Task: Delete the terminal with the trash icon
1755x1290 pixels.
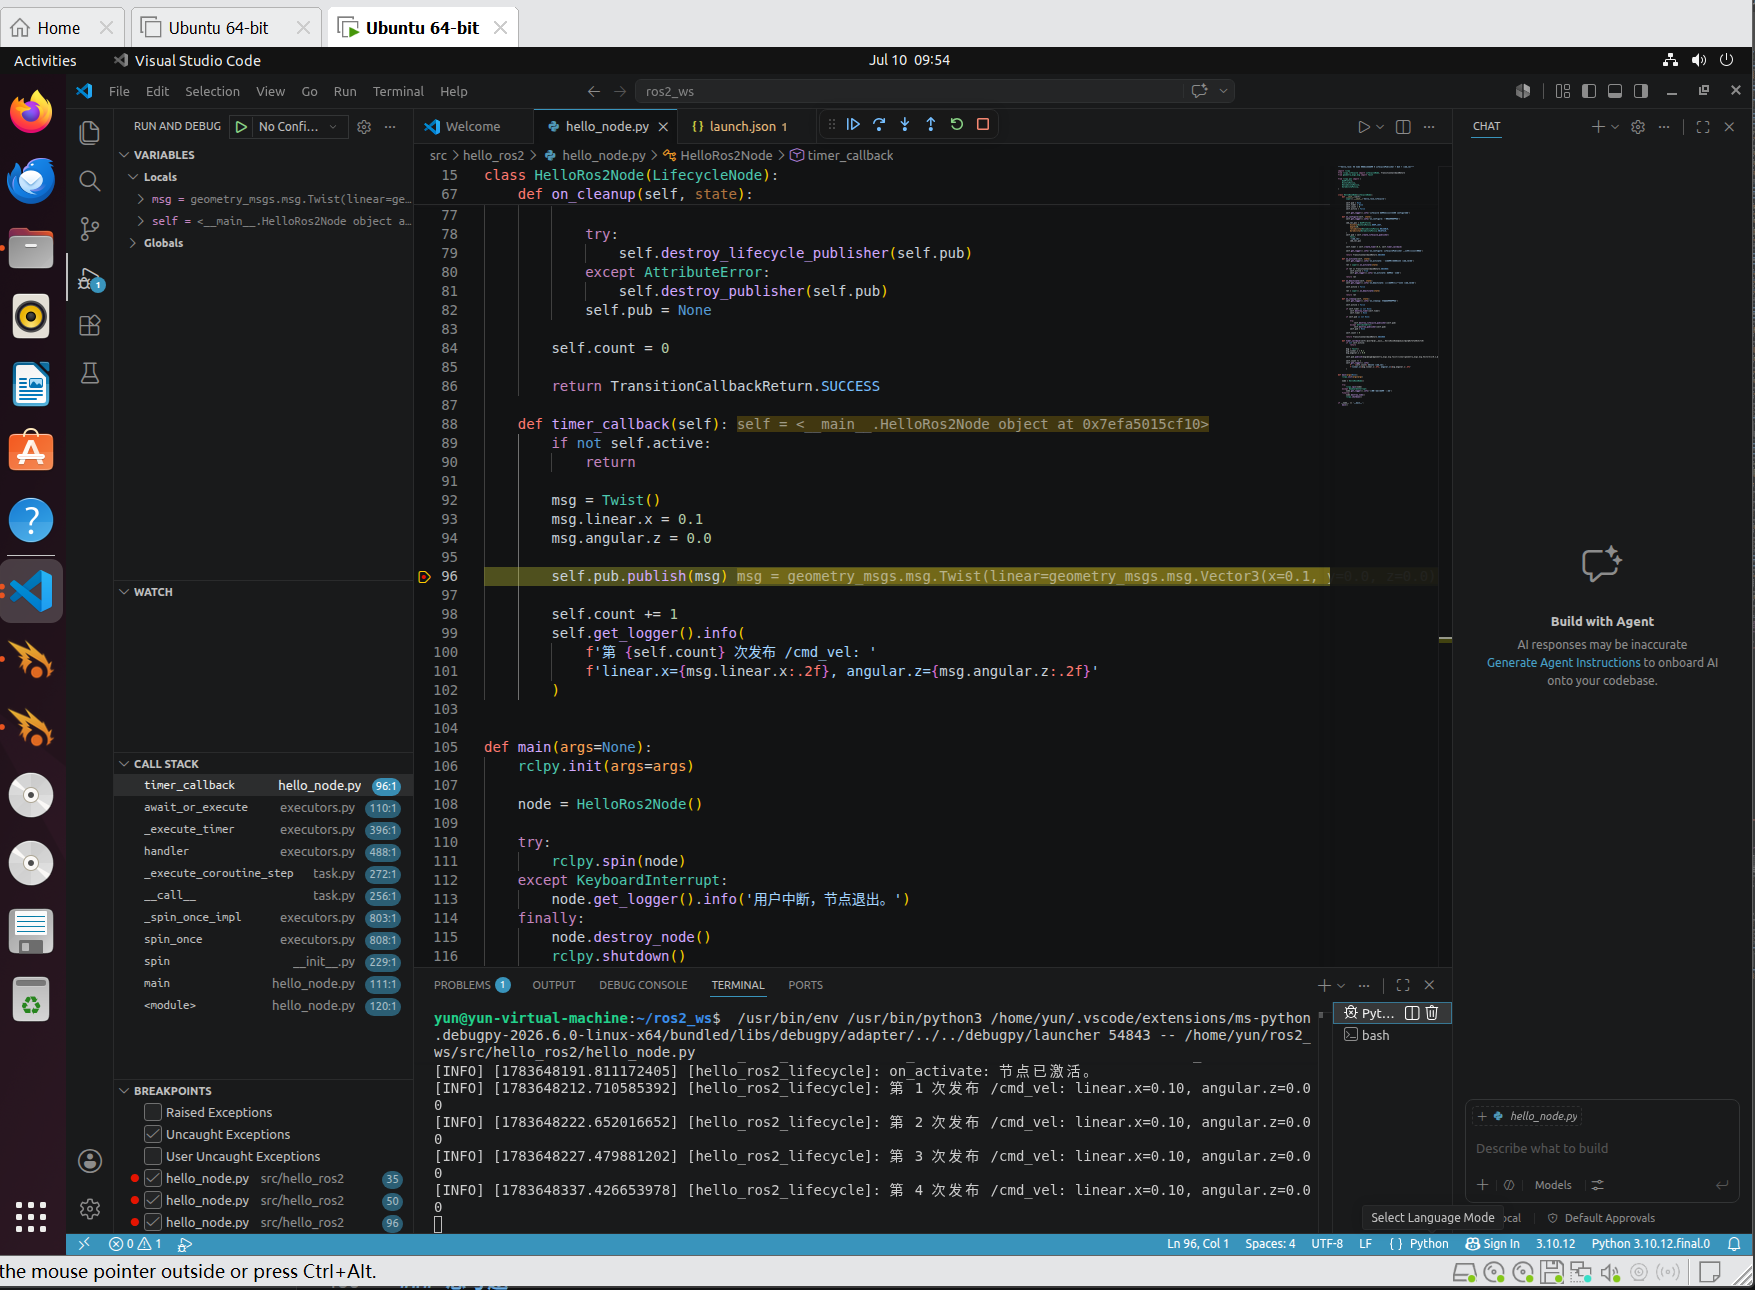Action: 1432,1013
